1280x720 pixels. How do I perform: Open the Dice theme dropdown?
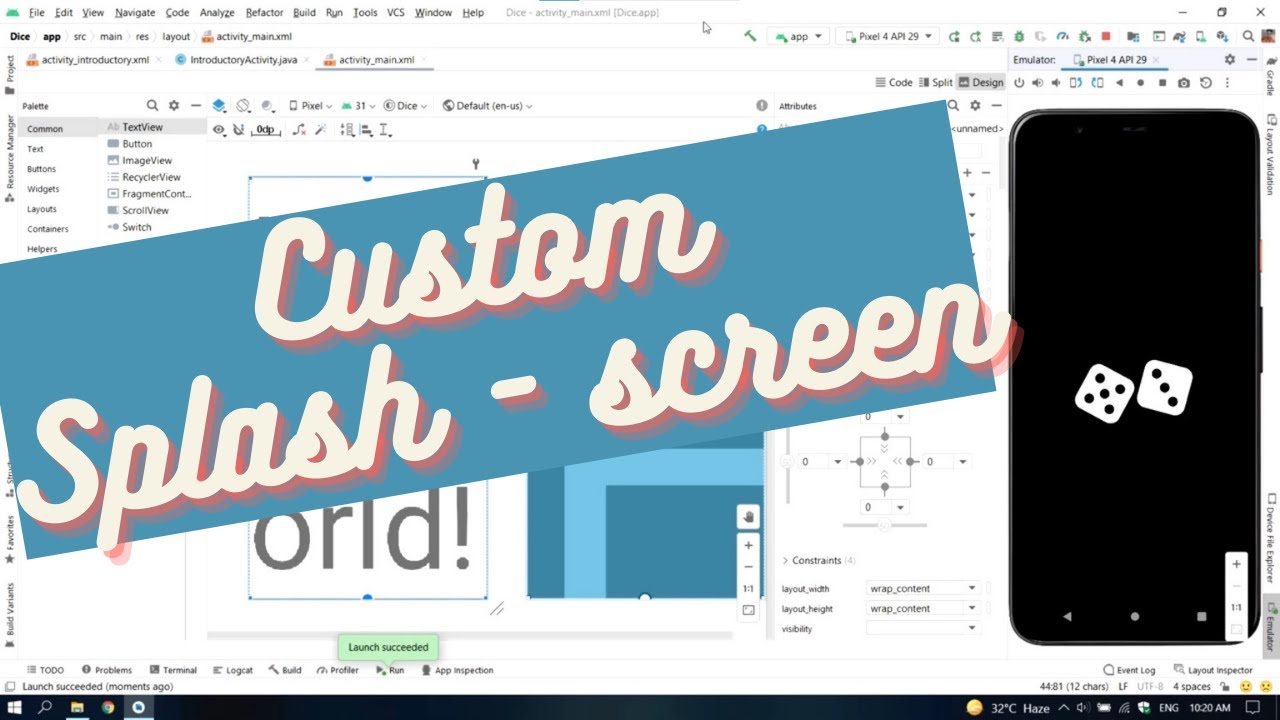point(406,105)
